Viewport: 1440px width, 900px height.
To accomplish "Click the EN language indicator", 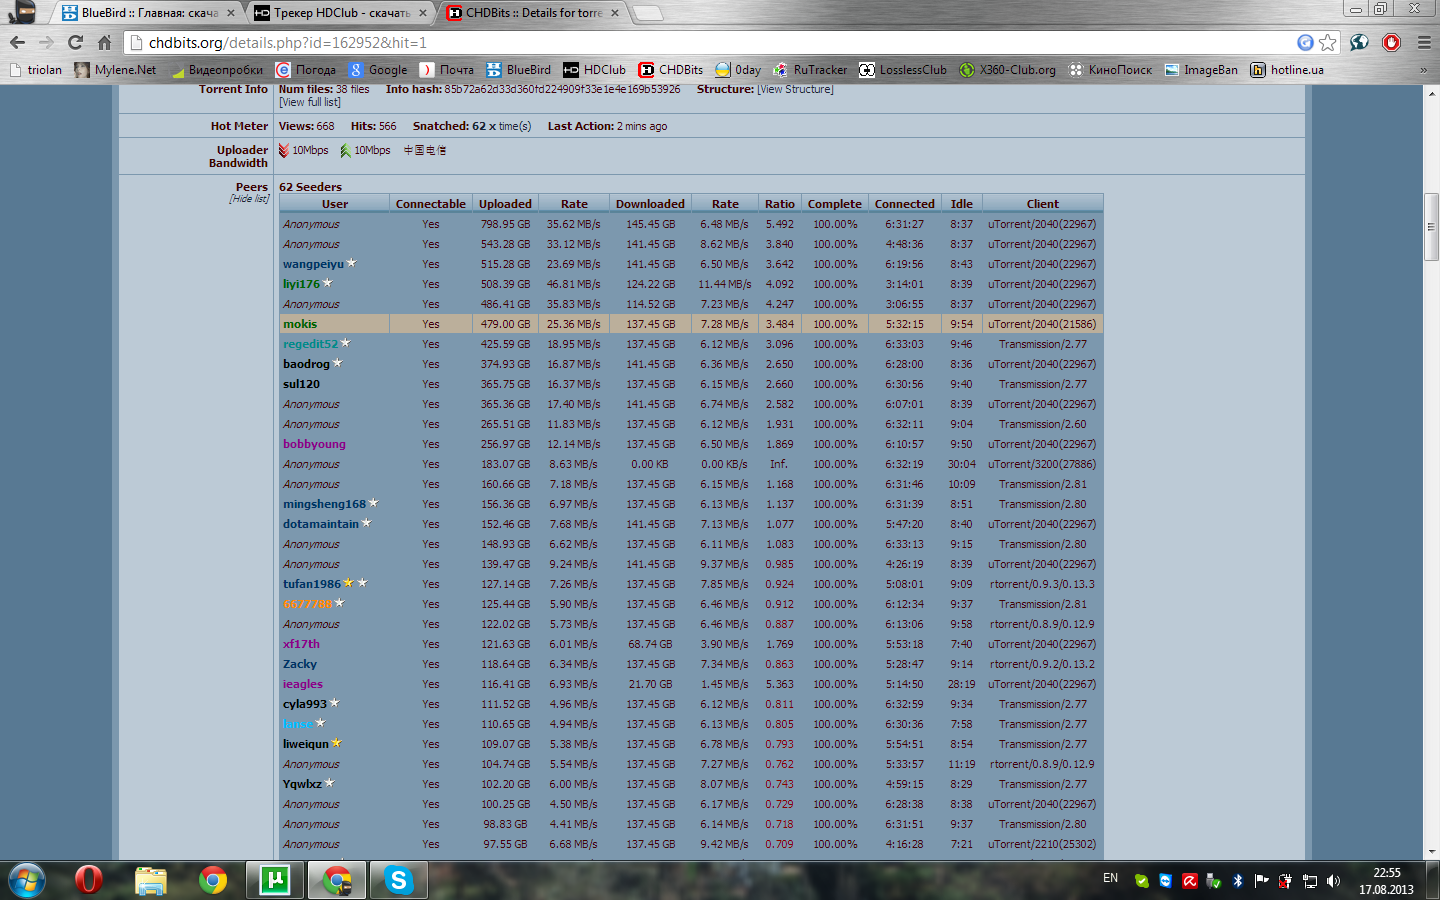I will (1110, 878).
